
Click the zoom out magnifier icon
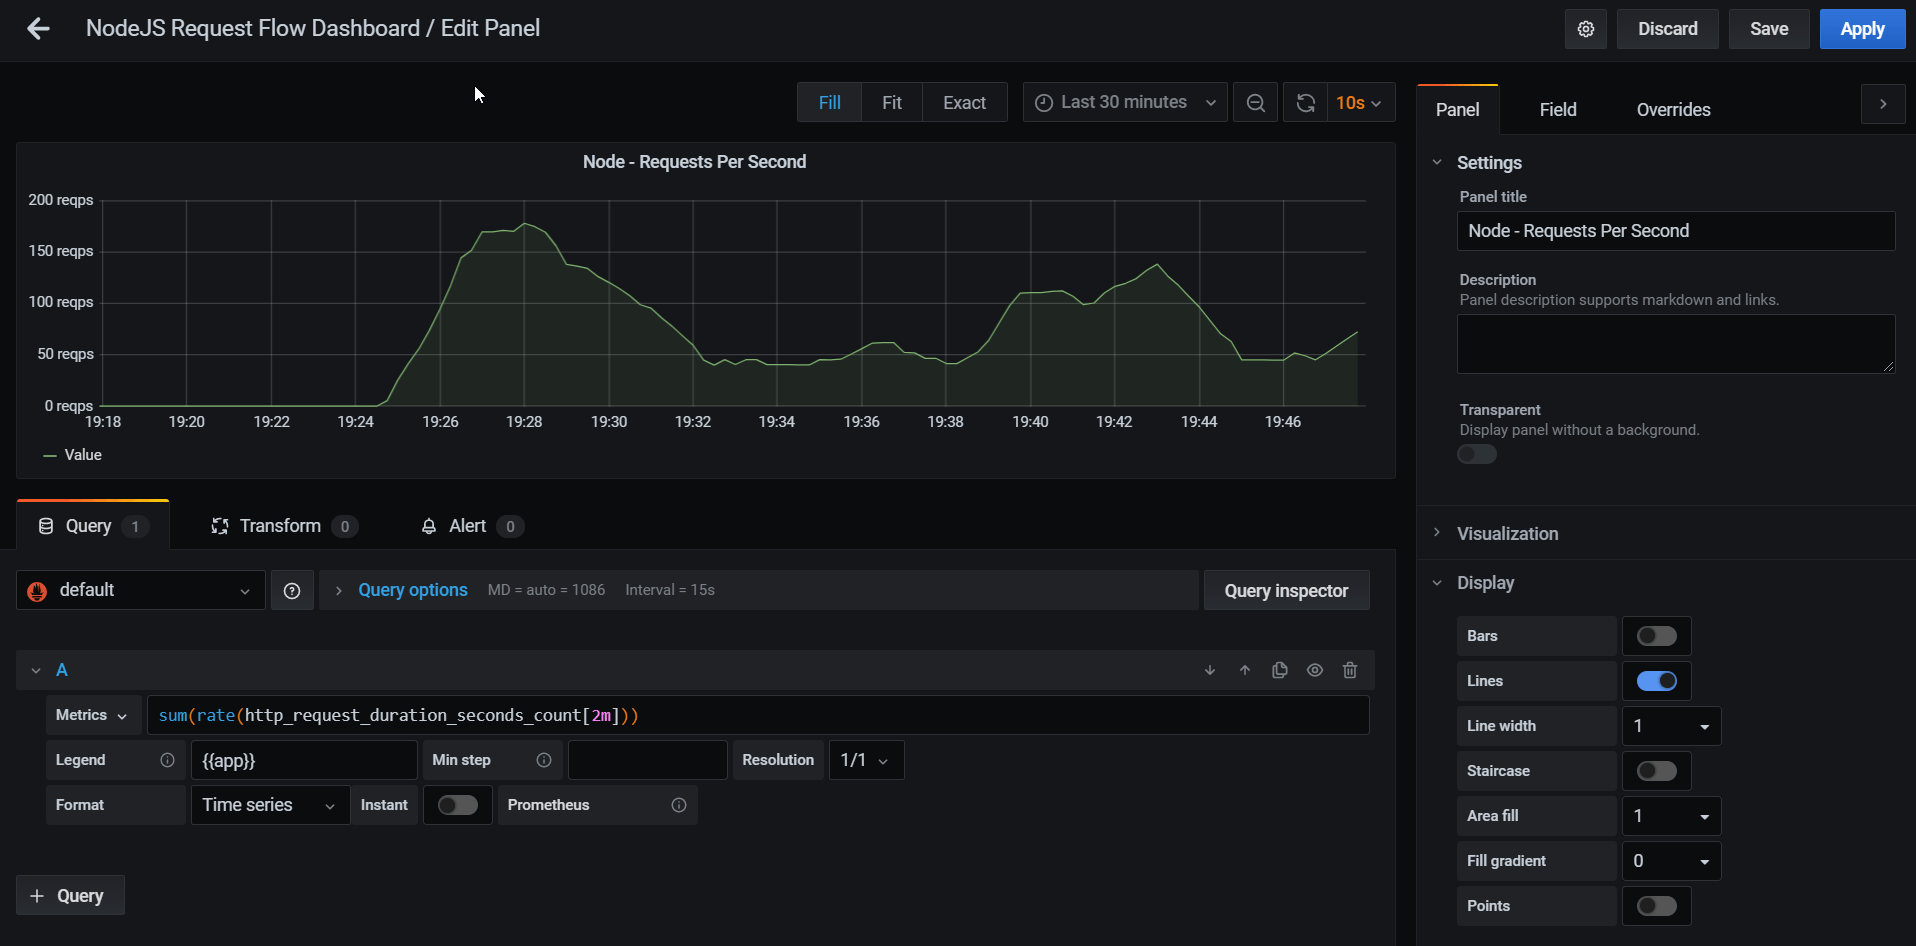(1255, 102)
